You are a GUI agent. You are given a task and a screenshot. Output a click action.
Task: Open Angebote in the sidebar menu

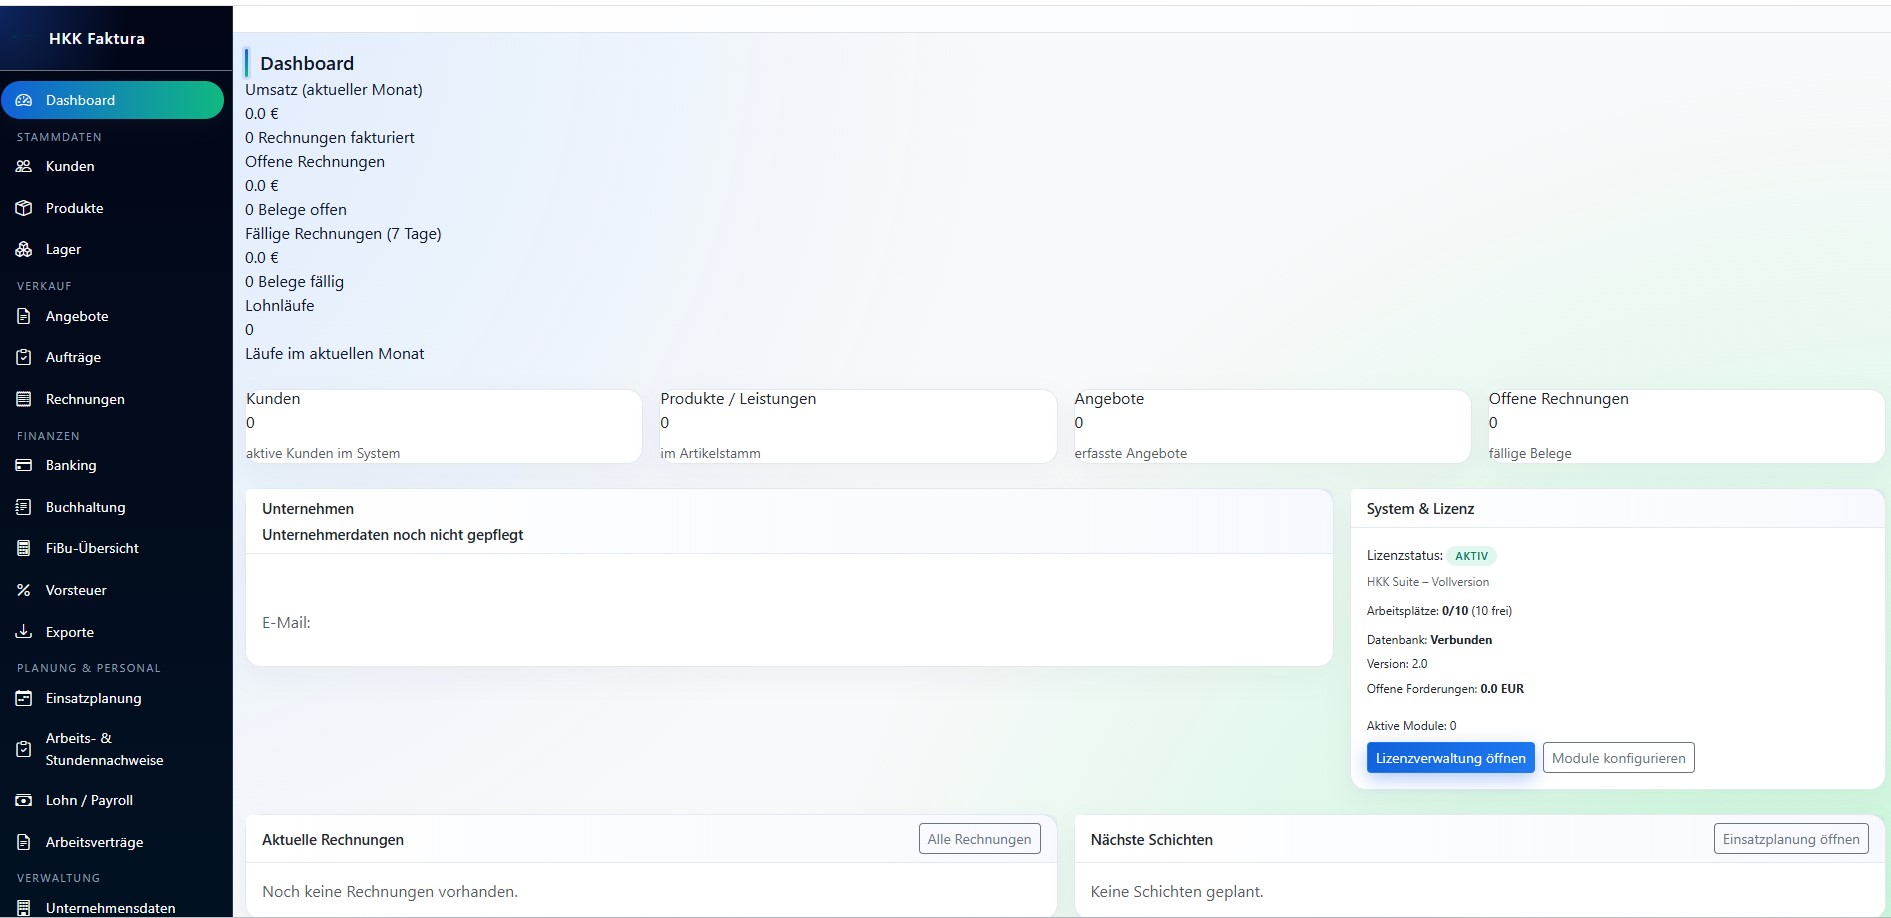[x=77, y=316]
